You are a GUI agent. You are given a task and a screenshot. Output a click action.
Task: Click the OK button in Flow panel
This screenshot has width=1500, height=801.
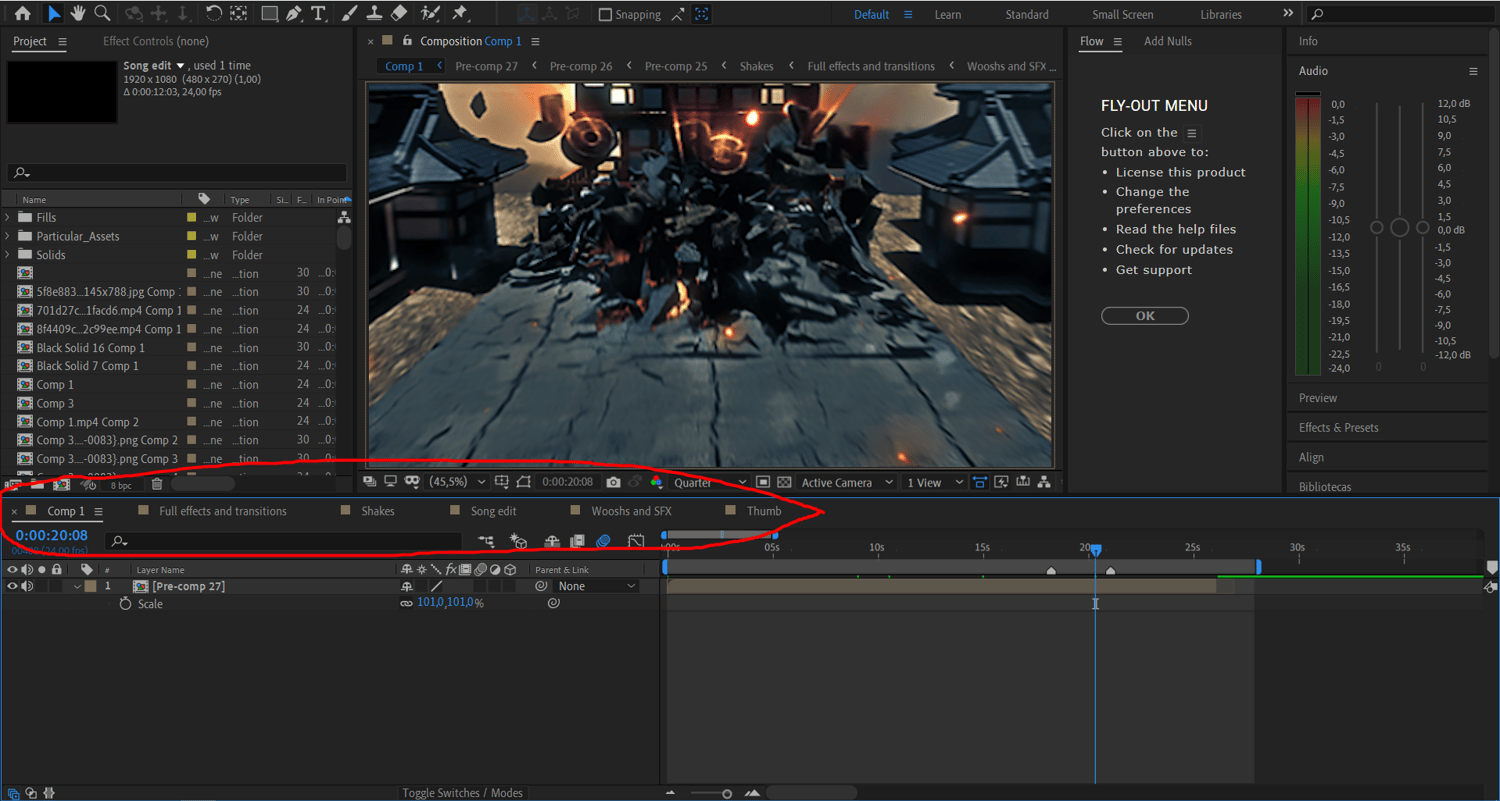tap(1145, 316)
